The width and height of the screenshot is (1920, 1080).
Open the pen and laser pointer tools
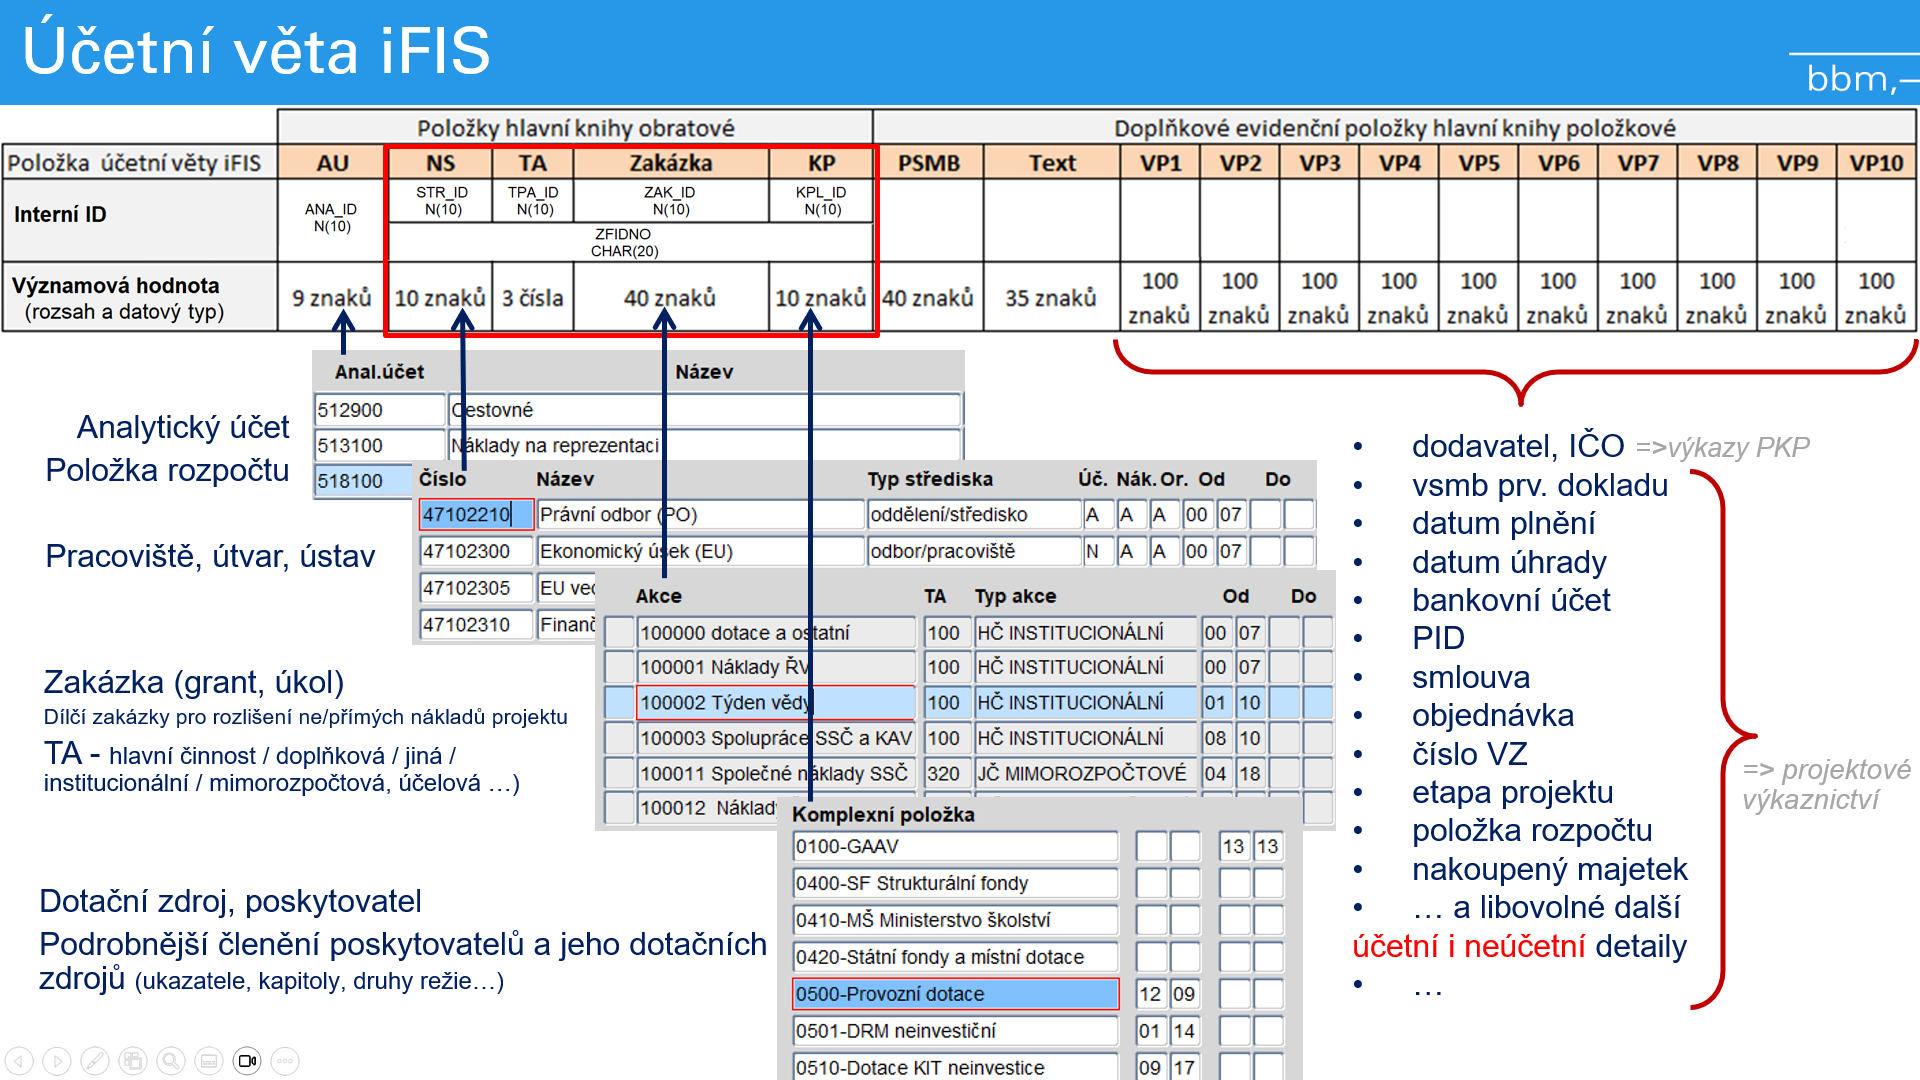[95, 1061]
